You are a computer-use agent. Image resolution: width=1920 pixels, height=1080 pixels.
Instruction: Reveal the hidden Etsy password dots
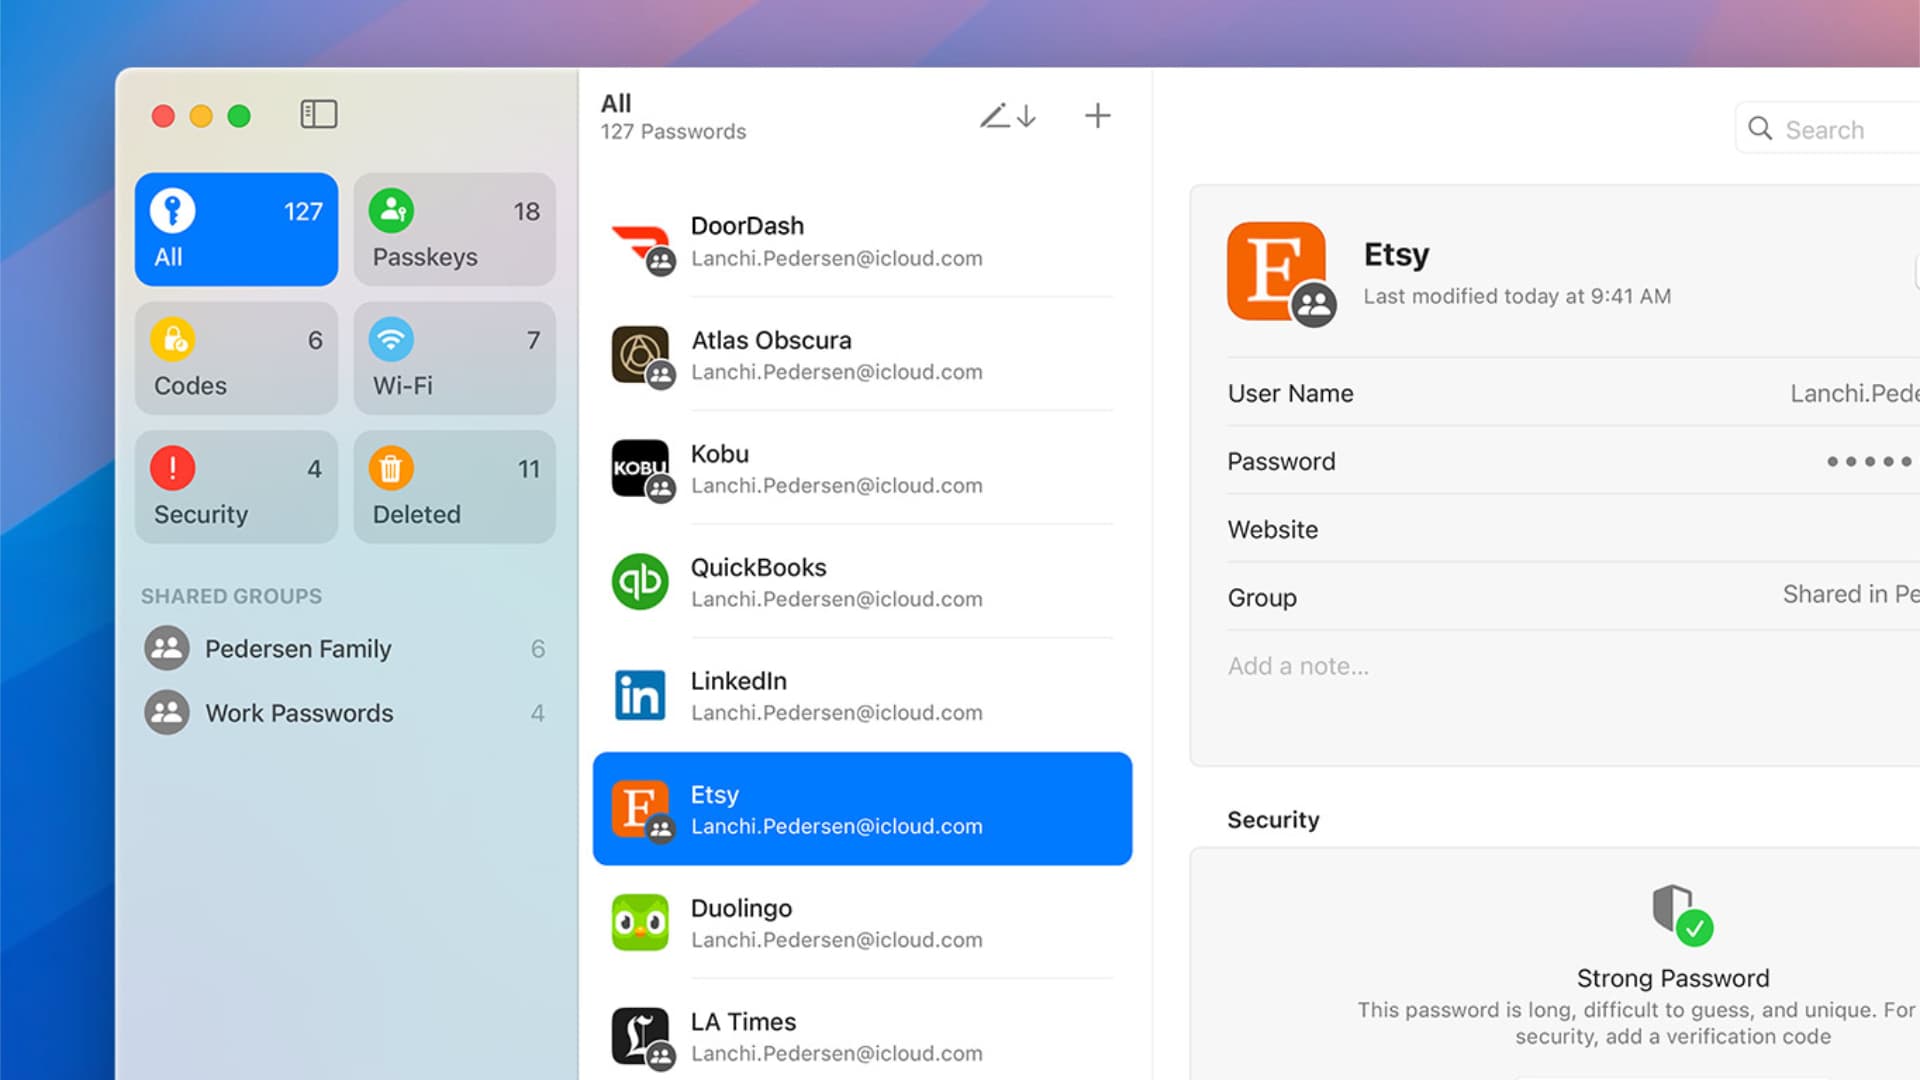(1868, 462)
